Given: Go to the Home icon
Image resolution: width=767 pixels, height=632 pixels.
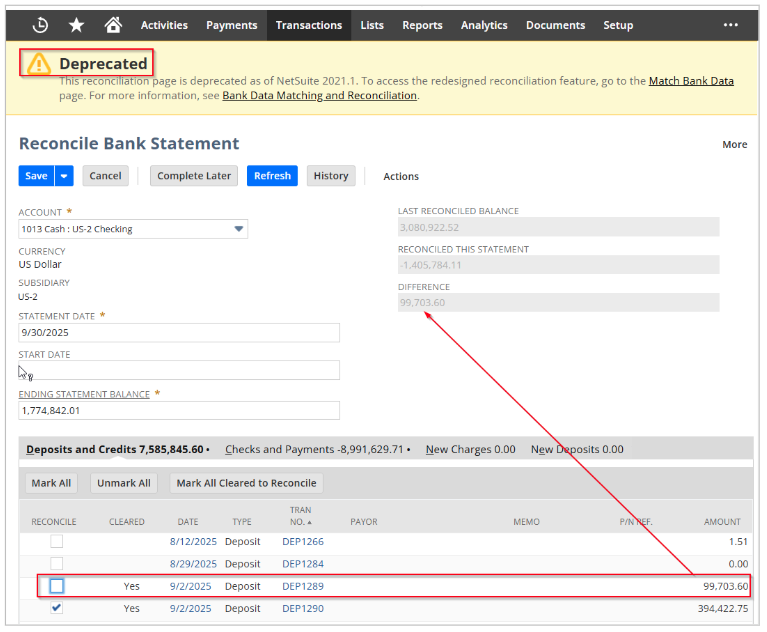Looking at the screenshot, I should coord(113,25).
